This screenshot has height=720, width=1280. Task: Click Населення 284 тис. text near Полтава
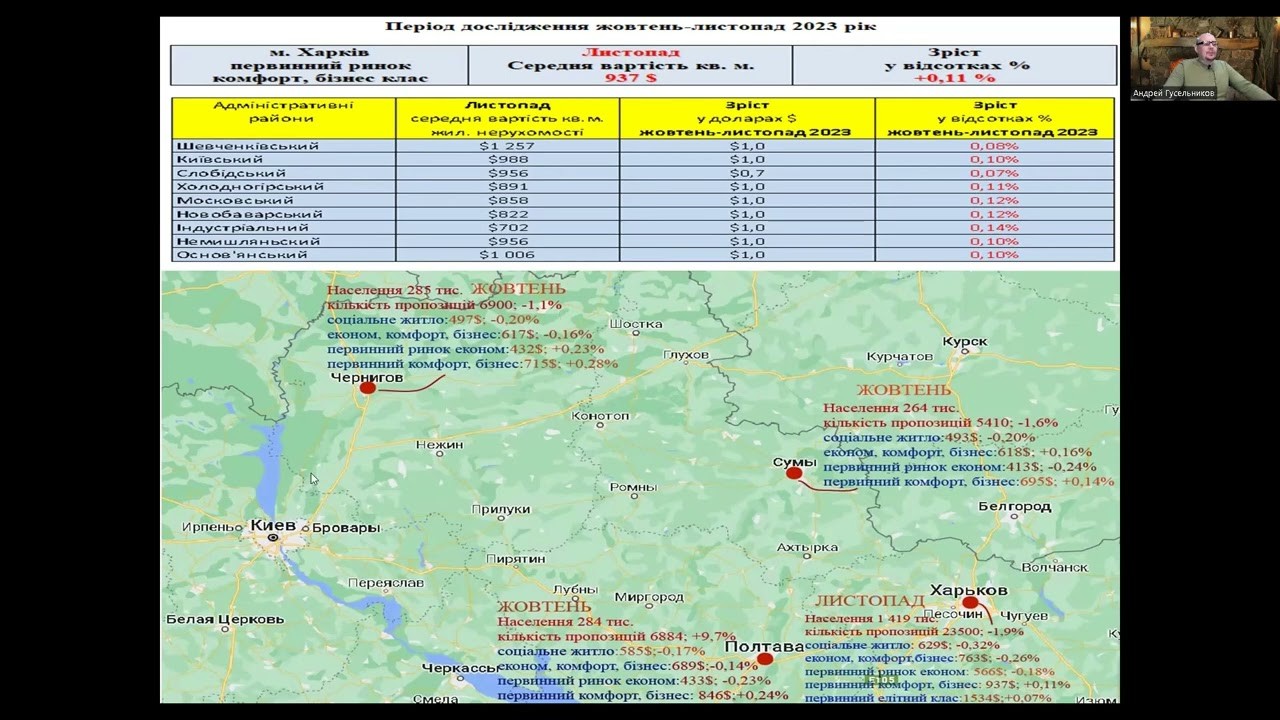[x=564, y=621]
